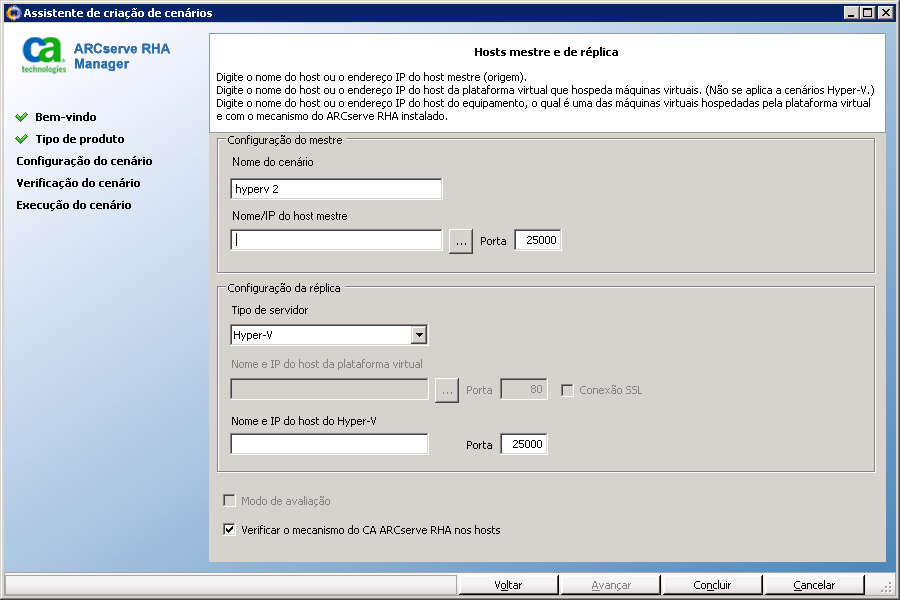This screenshot has width=900, height=601.
Task: Minimize the wizard window
Action: [852, 13]
